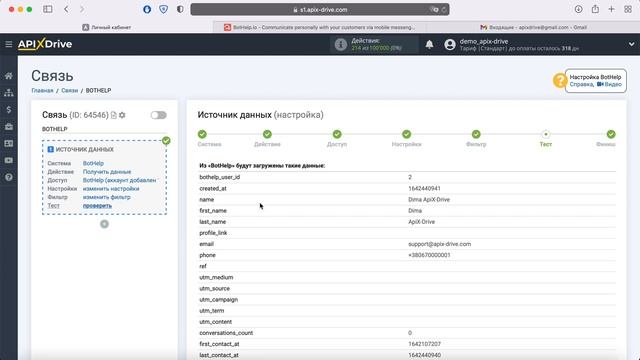Click Safari share icon

pos(595,9)
